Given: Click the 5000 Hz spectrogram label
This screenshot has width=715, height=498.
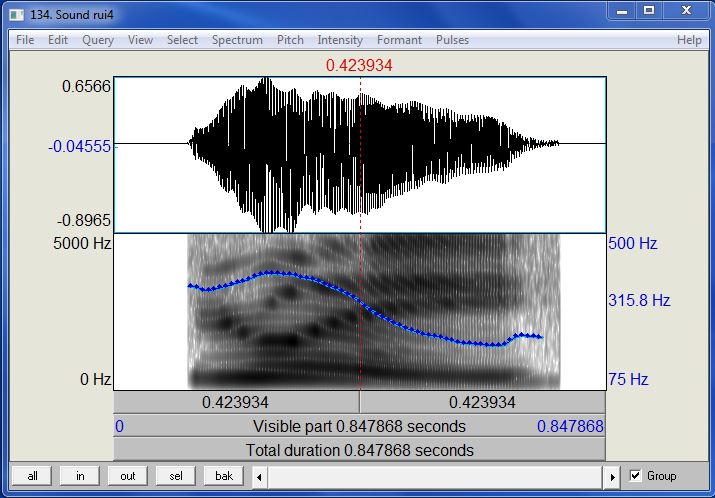Looking at the screenshot, I should point(82,243).
